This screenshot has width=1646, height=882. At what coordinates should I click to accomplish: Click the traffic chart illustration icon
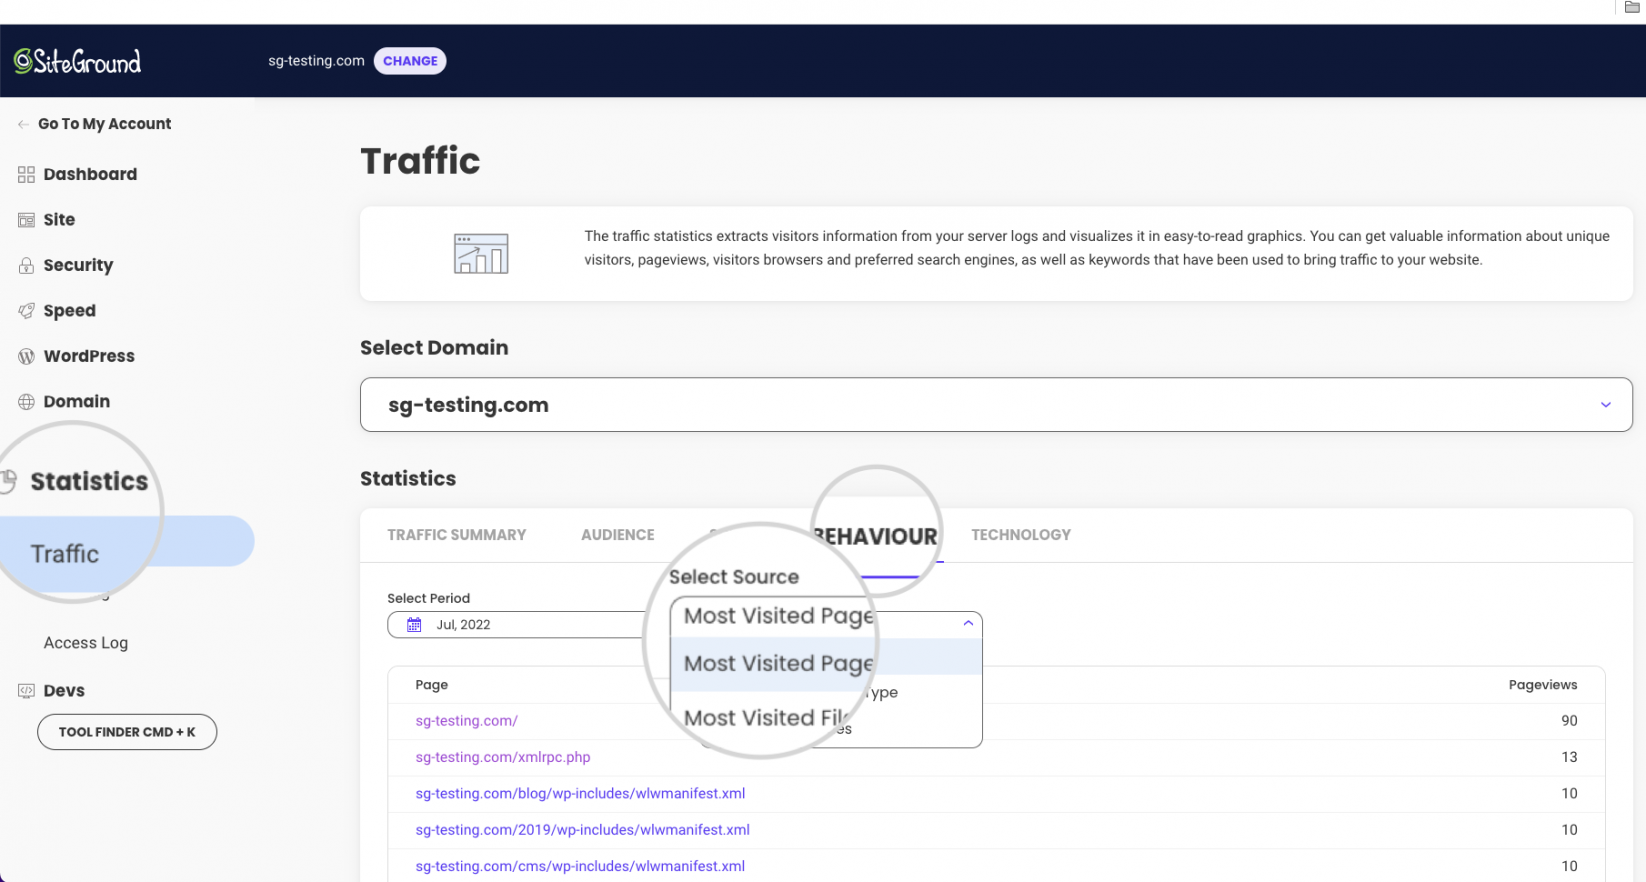click(481, 253)
